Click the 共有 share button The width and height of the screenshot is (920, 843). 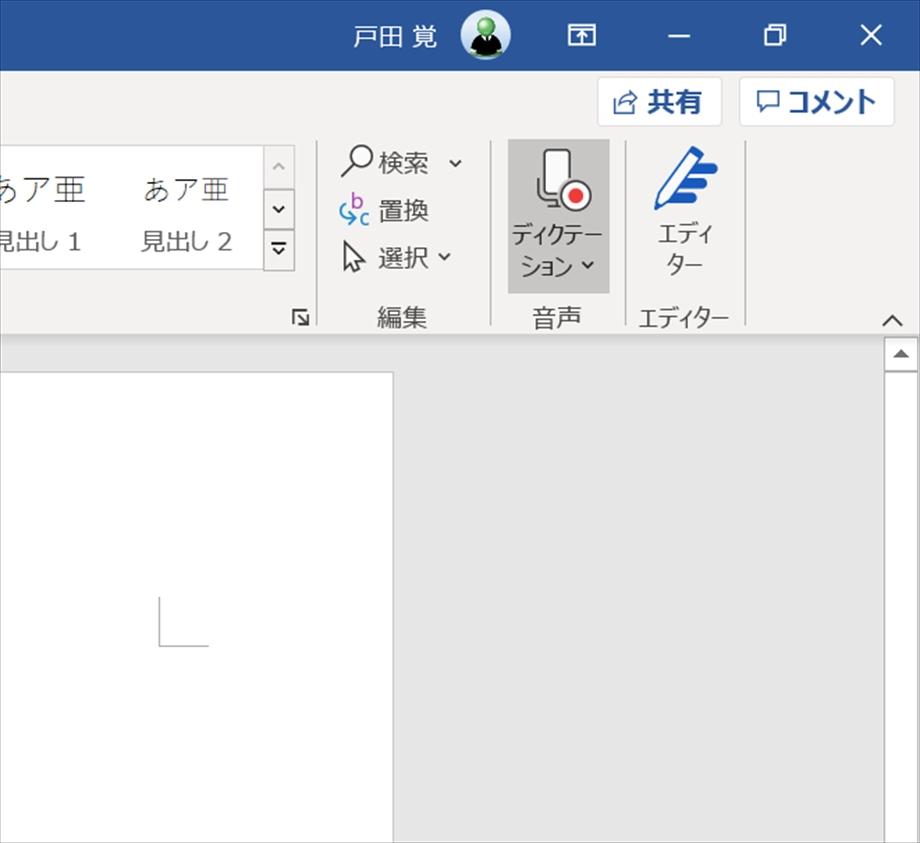click(x=658, y=101)
